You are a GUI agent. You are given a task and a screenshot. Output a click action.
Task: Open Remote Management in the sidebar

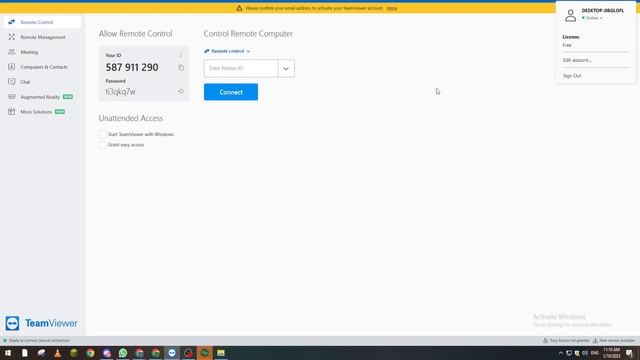pyautogui.click(x=42, y=37)
